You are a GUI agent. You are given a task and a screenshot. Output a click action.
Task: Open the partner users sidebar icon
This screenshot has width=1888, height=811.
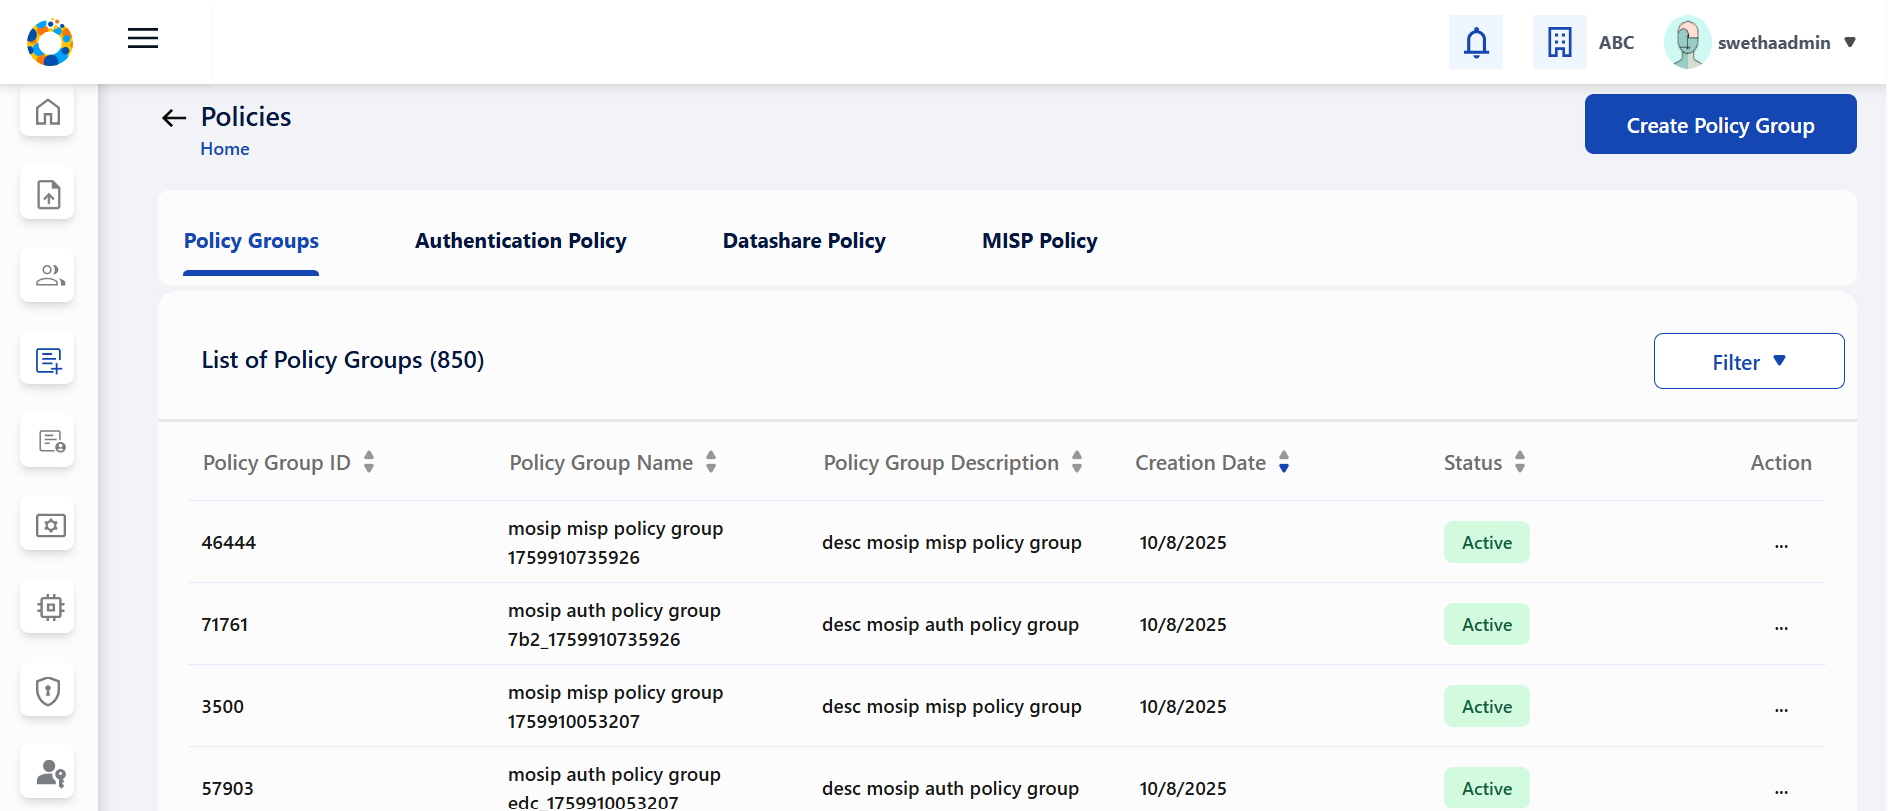point(48,276)
